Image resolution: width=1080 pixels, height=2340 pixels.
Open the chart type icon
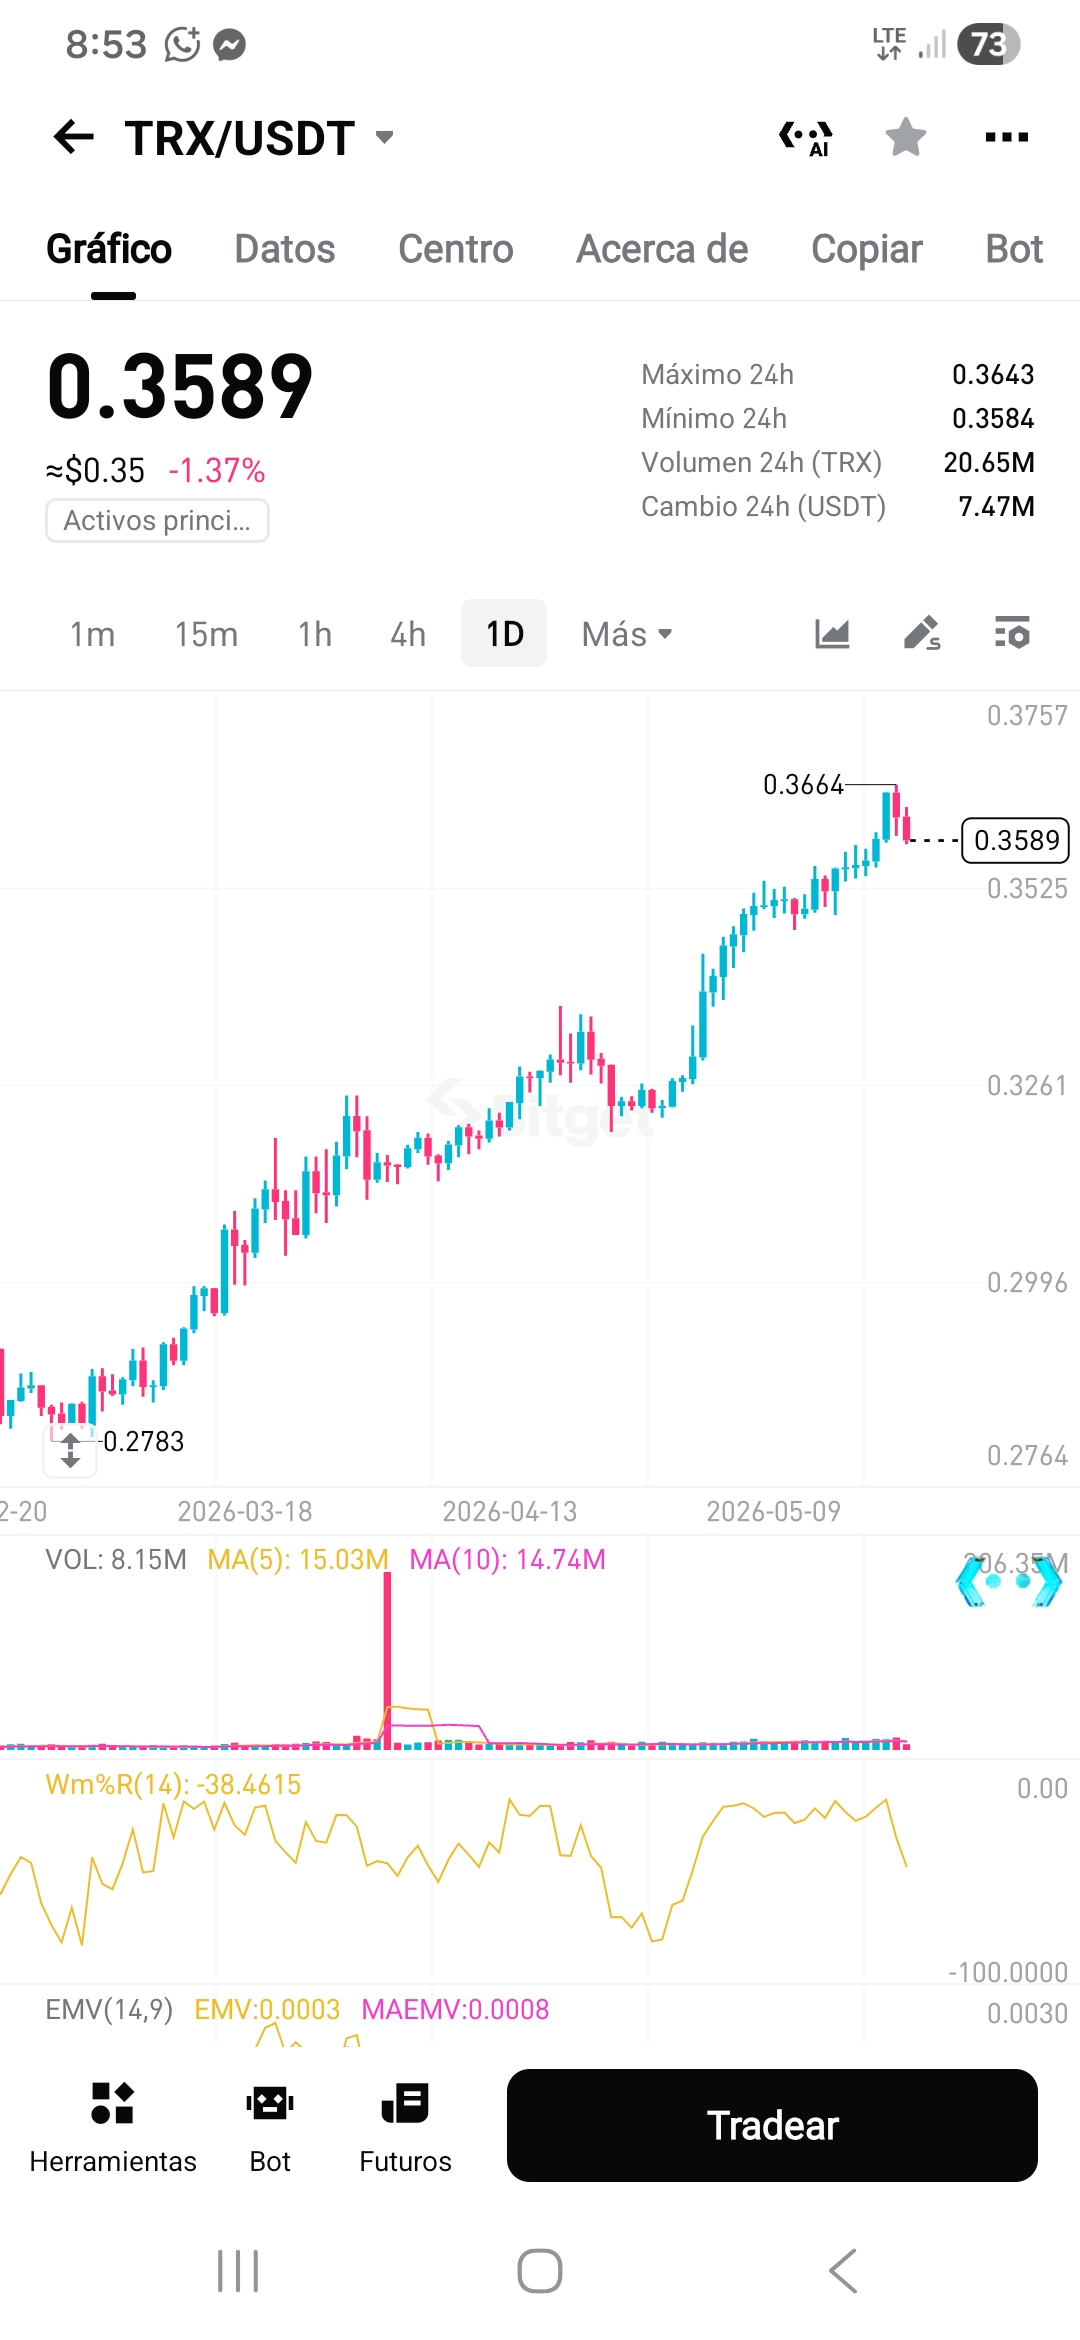point(832,634)
